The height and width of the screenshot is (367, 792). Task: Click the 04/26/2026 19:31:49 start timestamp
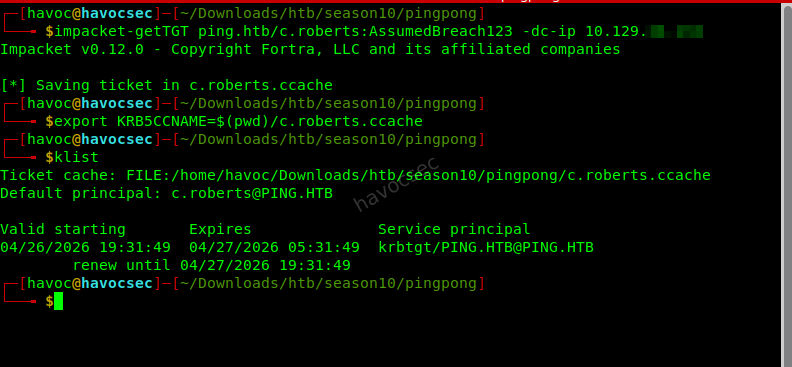(x=85, y=247)
